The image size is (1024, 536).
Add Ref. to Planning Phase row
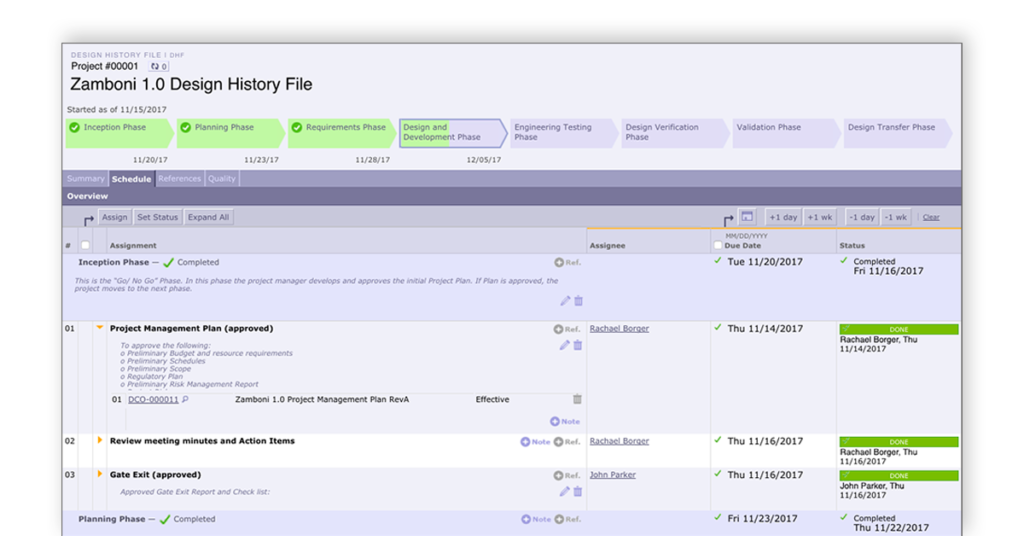click(567, 520)
